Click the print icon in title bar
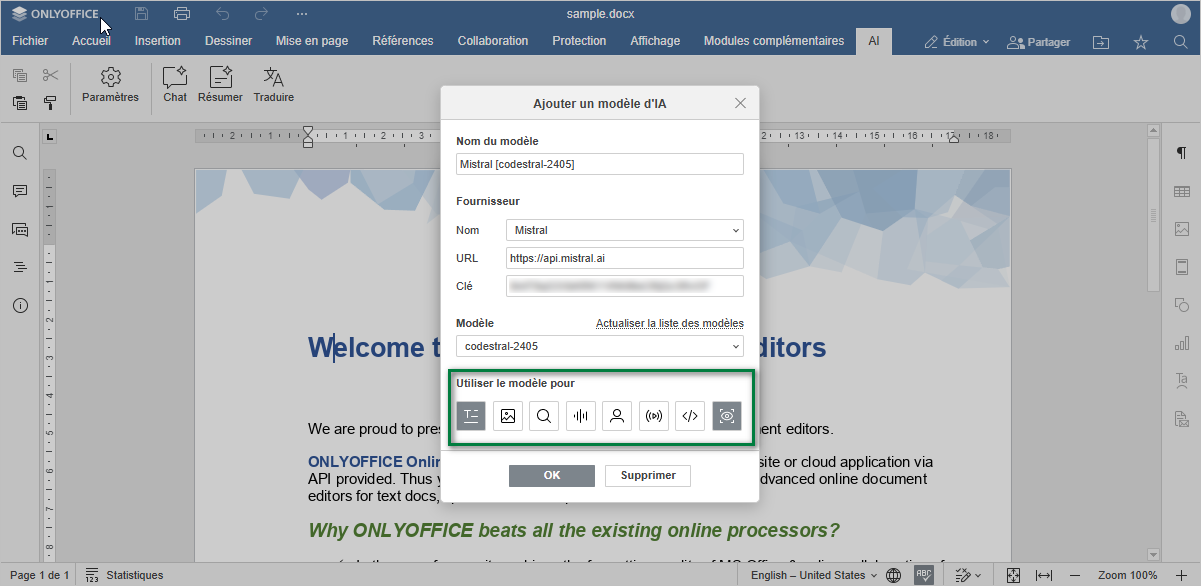This screenshot has height=586, width=1201. click(x=181, y=14)
